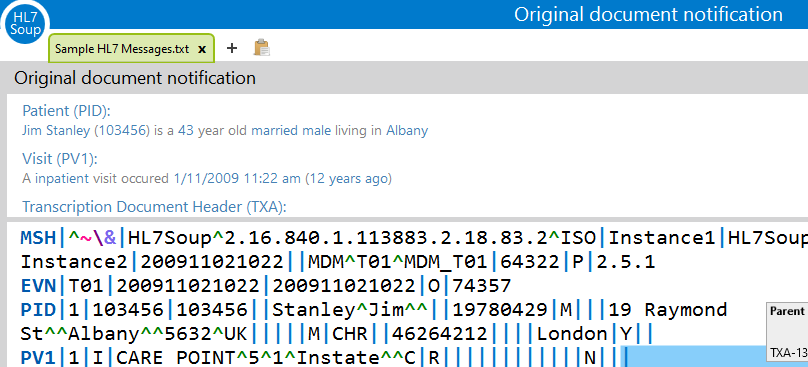Click the Original document notification section header
The image size is (808, 367).
[x=134, y=78]
